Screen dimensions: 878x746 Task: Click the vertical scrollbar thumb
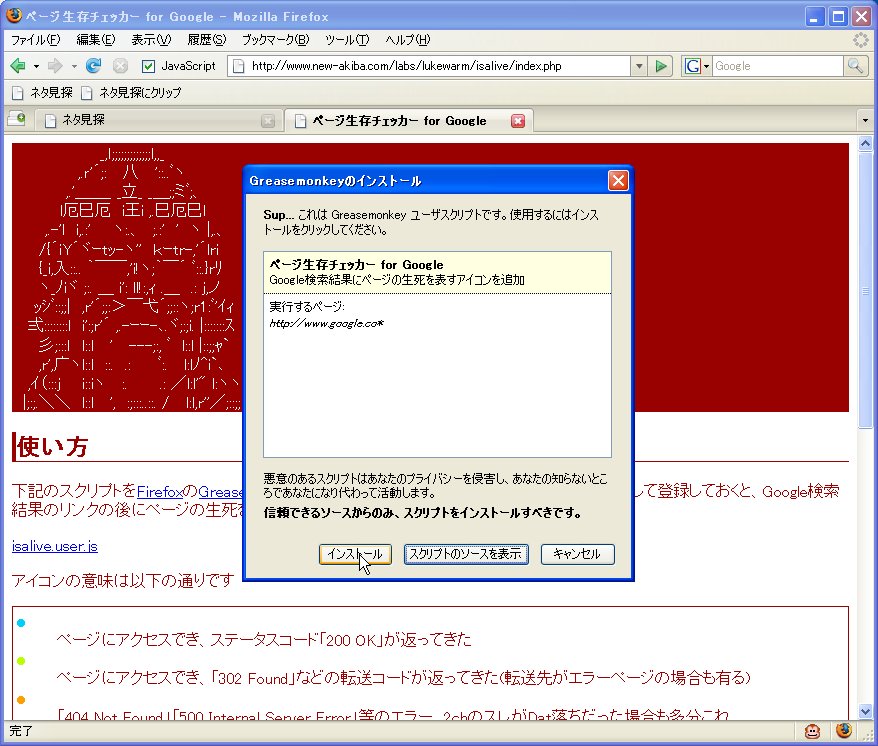tap(865, 290)
